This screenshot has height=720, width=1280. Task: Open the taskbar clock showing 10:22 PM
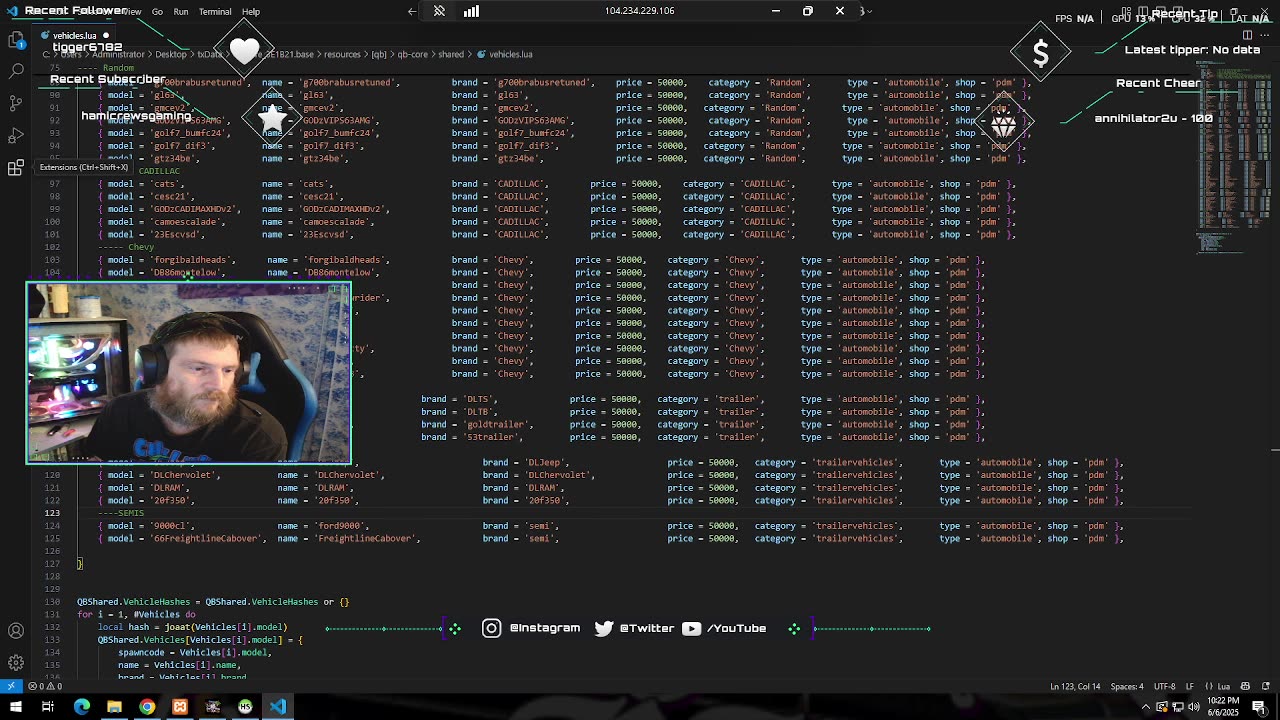[x=1223, y=707]
